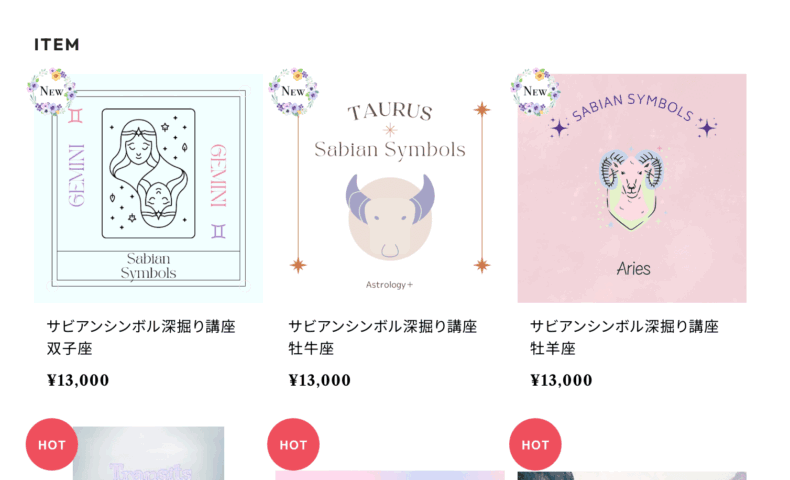Open the サビアンシンボル深掘り講座 牡牛座 title link
The height and width of the screenshot is (480, 790).
coord(383,337)
